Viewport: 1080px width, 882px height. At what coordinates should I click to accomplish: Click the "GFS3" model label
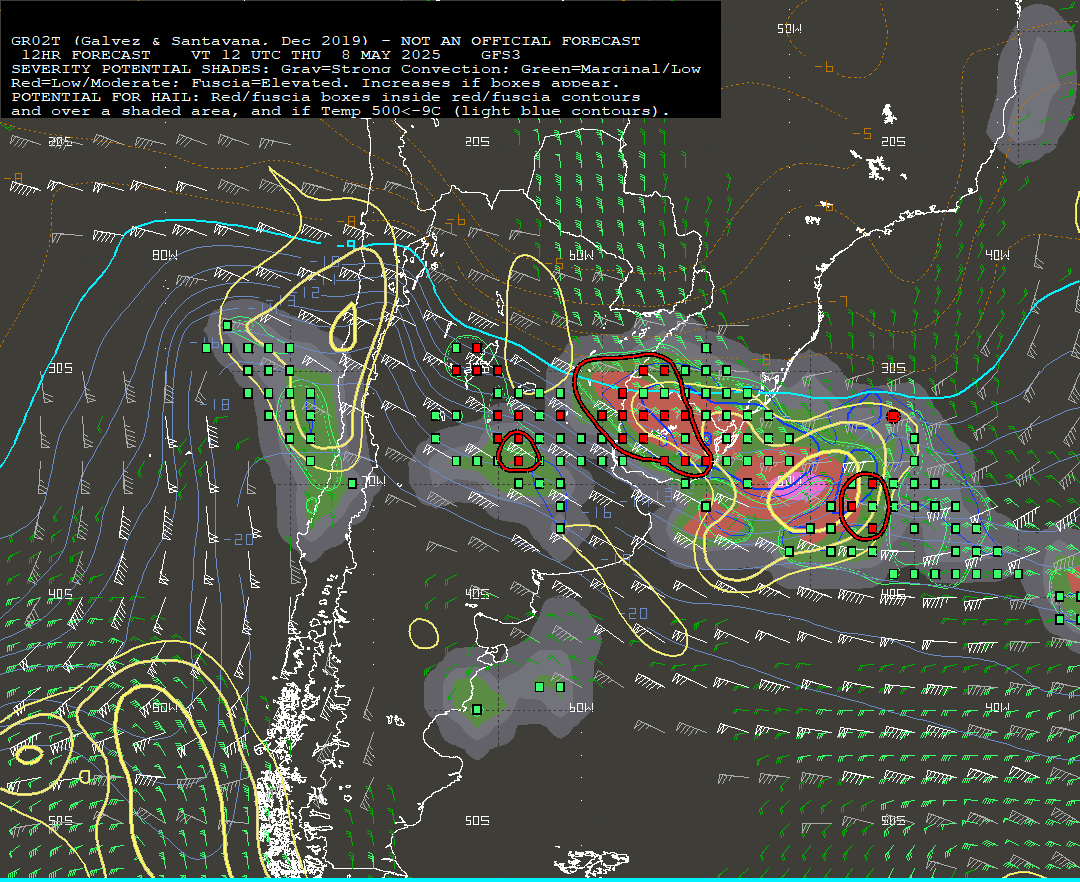pyautogui.click(x=501, y=54)
